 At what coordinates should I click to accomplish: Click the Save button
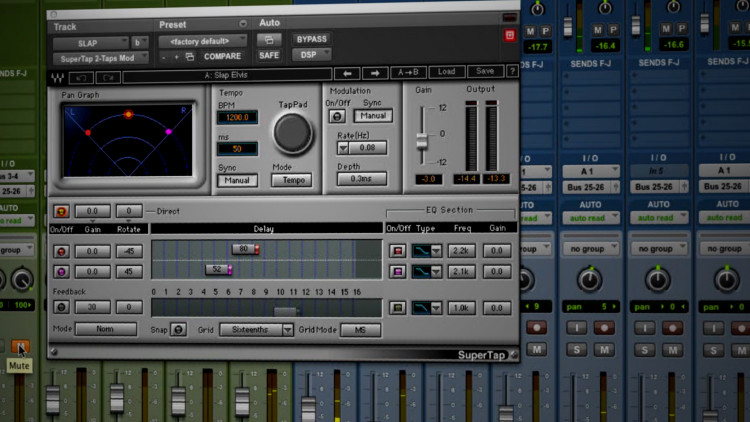point(485,71)
